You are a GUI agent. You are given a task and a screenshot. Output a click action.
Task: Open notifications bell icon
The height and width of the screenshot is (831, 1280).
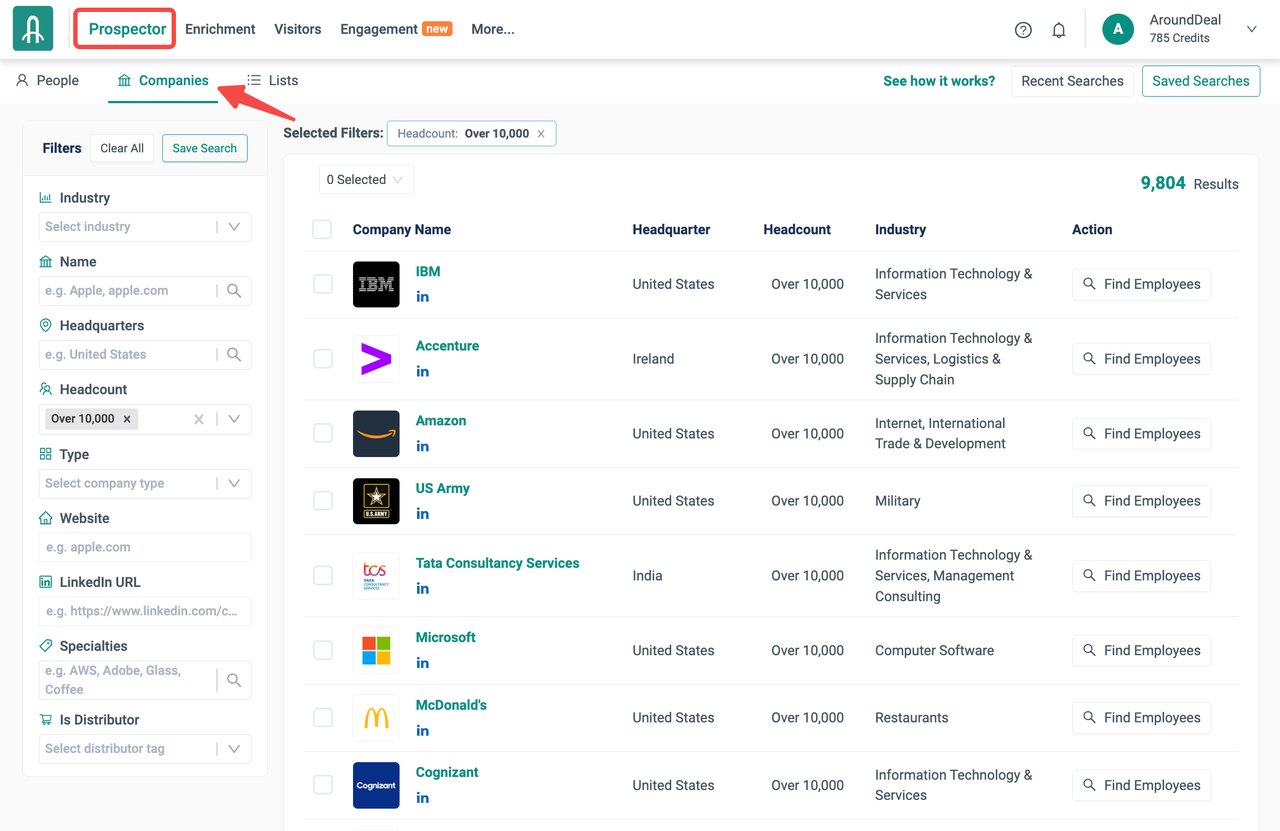(1059, 30)
